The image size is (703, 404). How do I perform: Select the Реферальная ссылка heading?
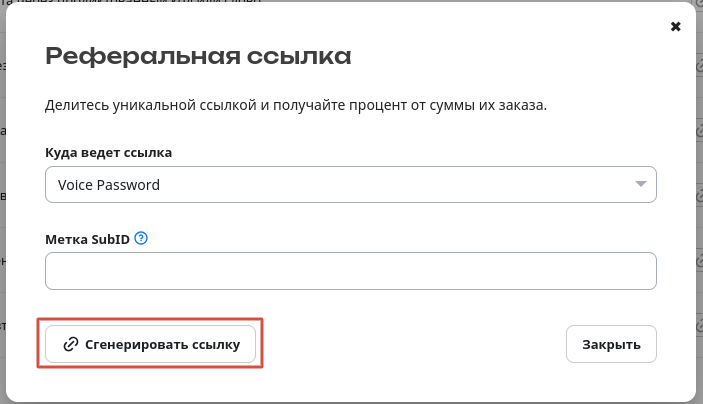pos(198,56)
